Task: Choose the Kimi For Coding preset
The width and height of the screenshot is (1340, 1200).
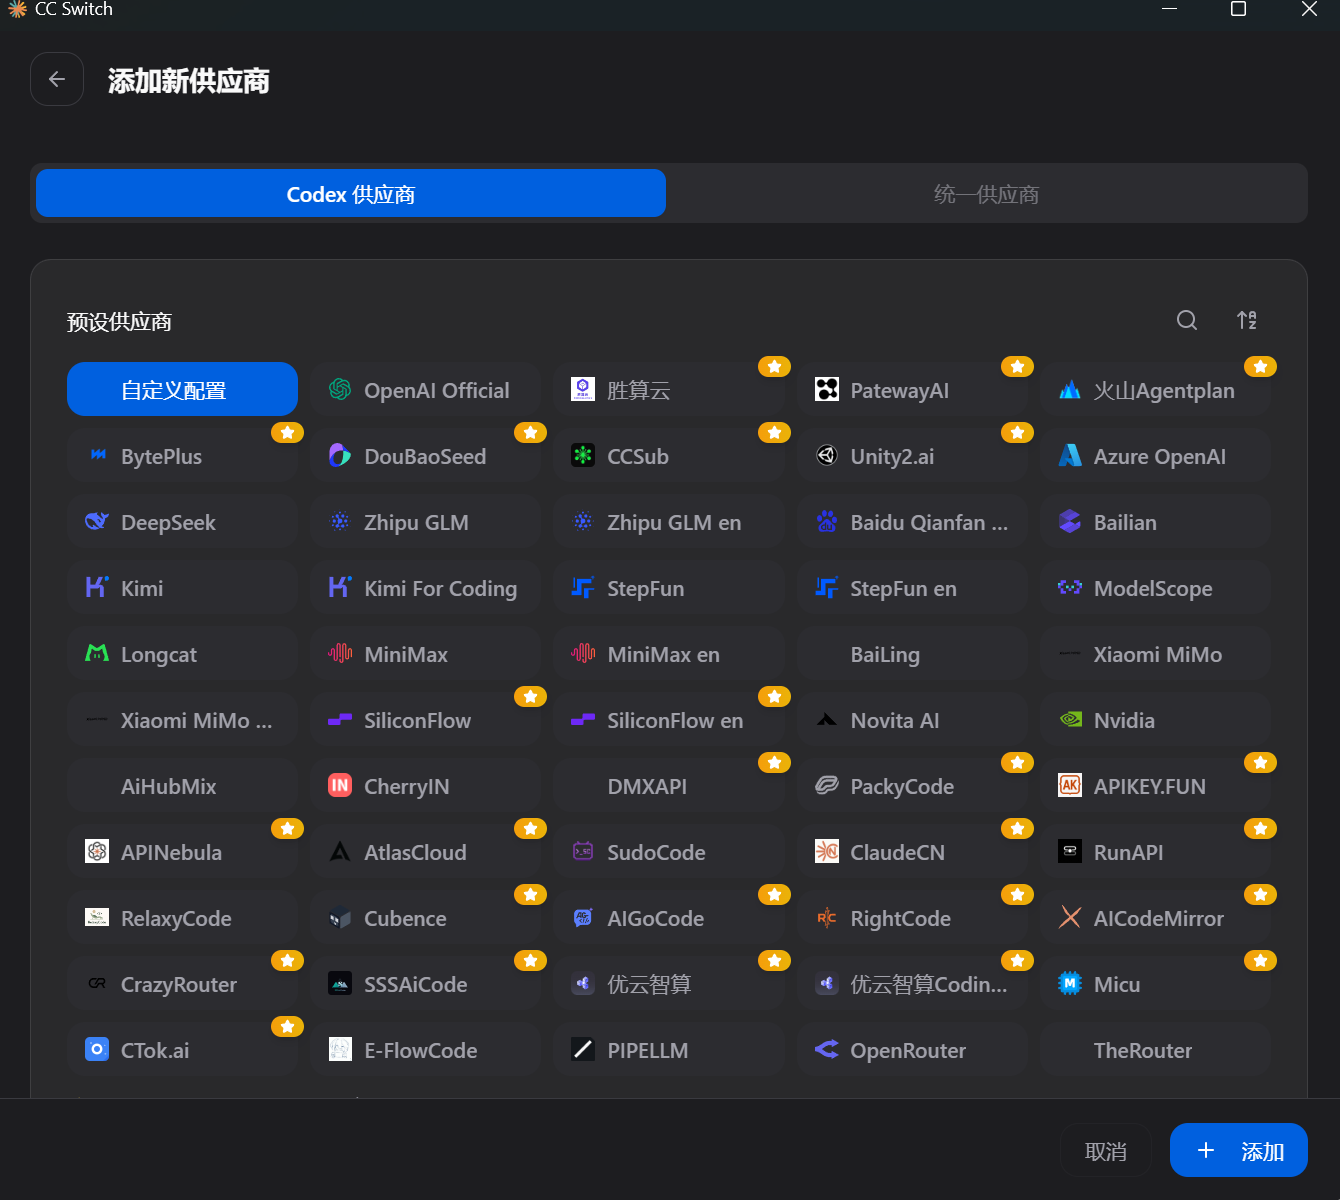Action: pyautogui.click(x=426, y=587)
